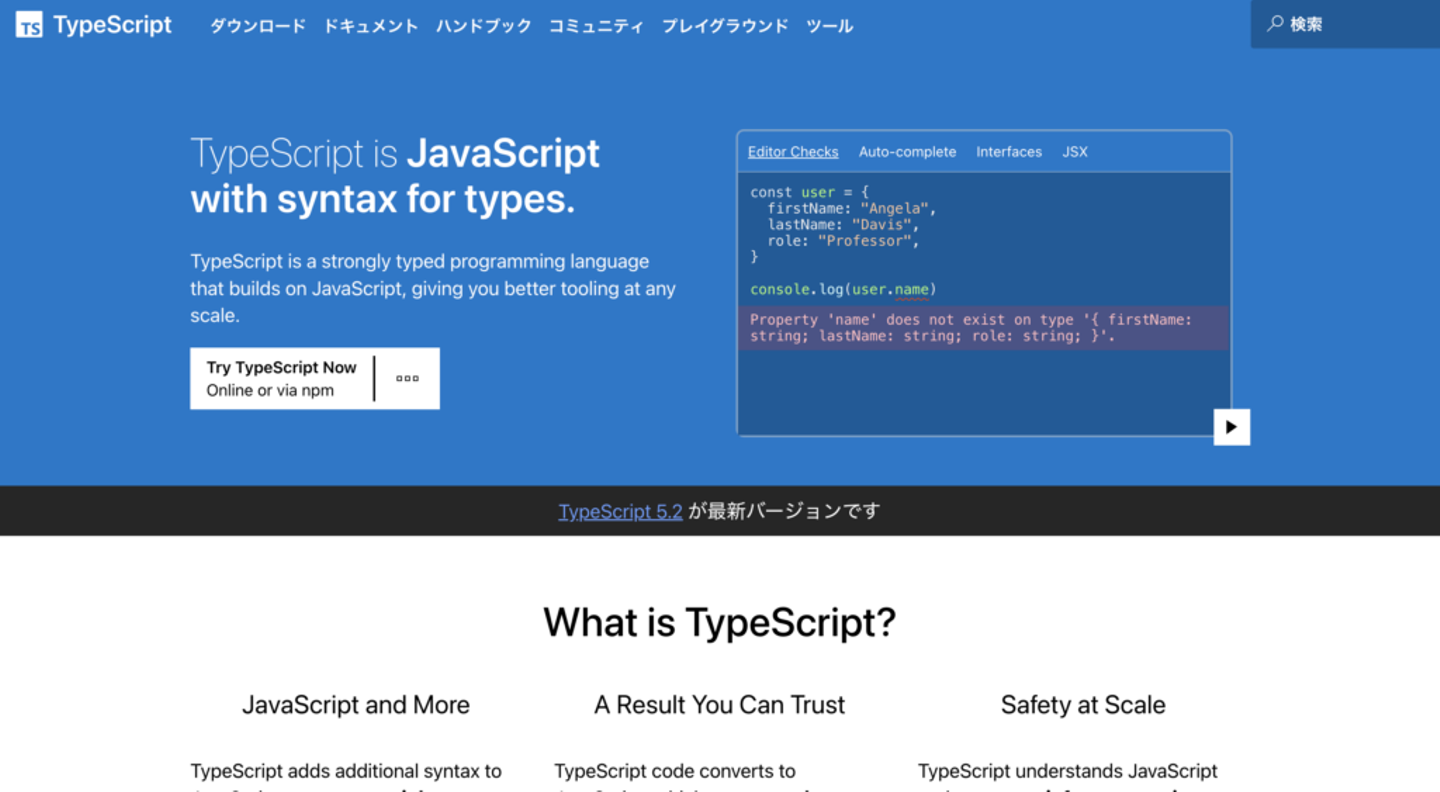The height and width of the screenshot is (792, 1440).
Task: Open the ドキュメント menu item
Action: 371,26
